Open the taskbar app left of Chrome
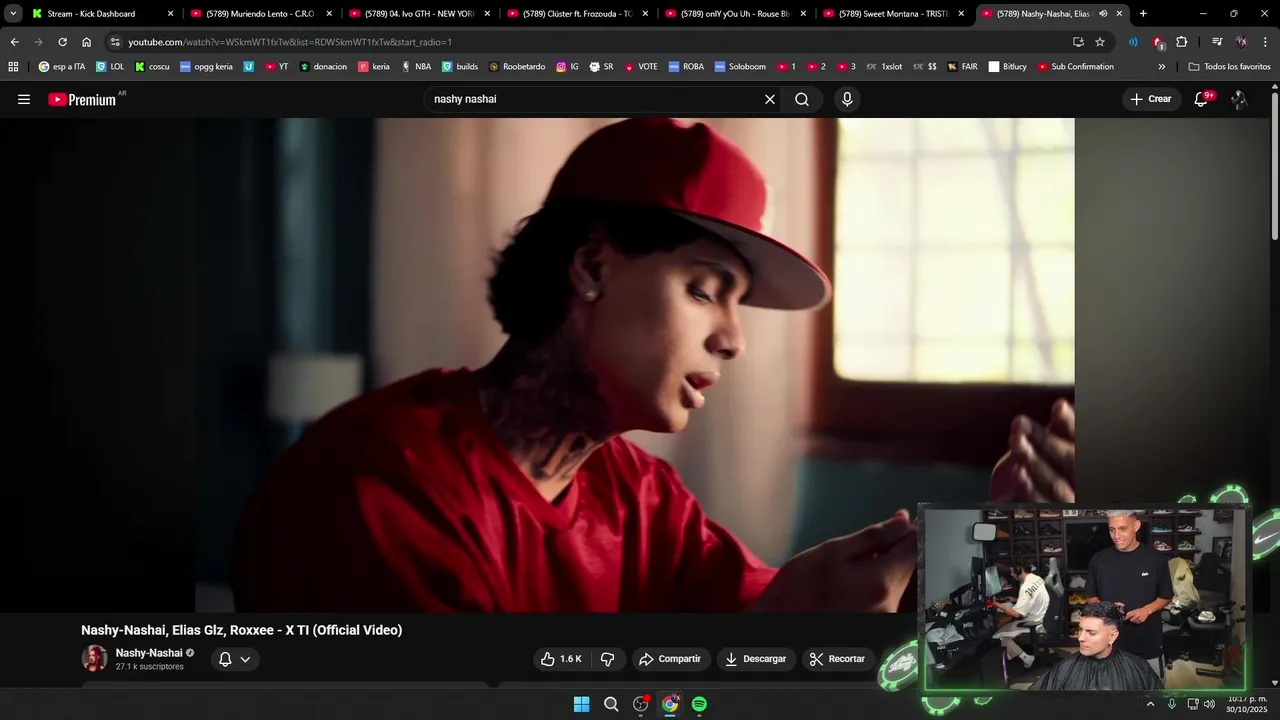 [641, 704]
